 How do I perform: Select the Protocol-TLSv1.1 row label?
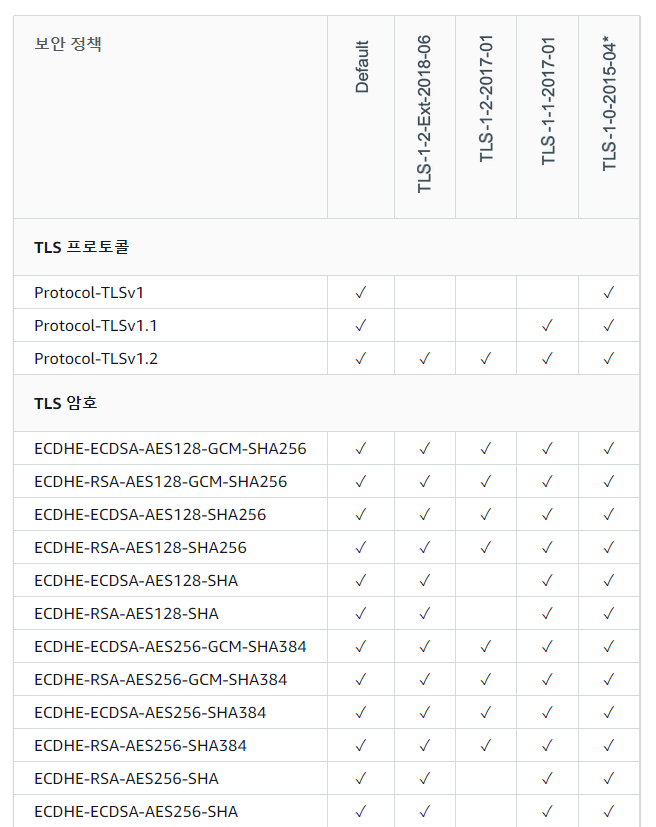pyautogui.click(x=96, y=326)
